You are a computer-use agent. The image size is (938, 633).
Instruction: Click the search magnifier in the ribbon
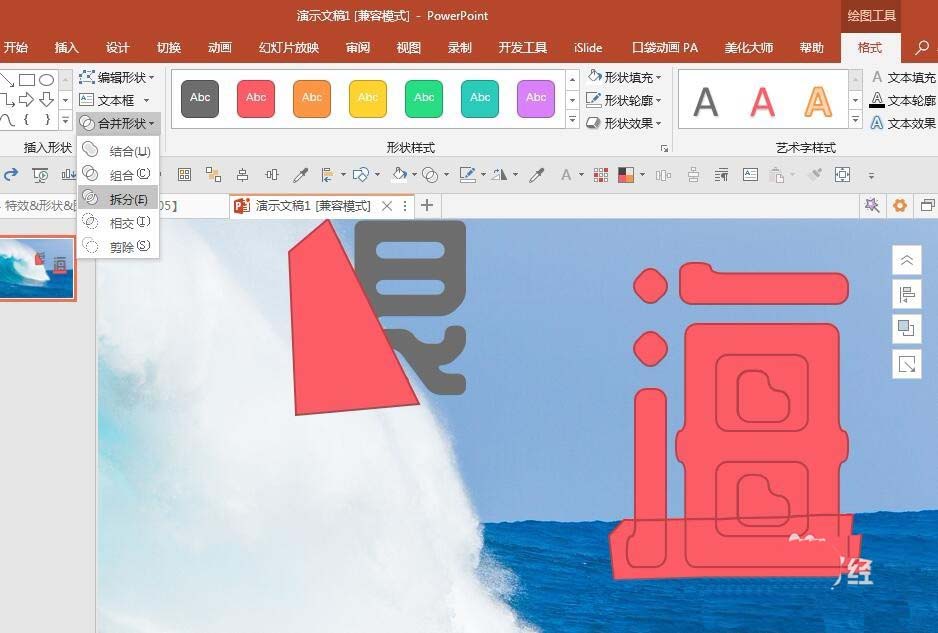[922, 47]
